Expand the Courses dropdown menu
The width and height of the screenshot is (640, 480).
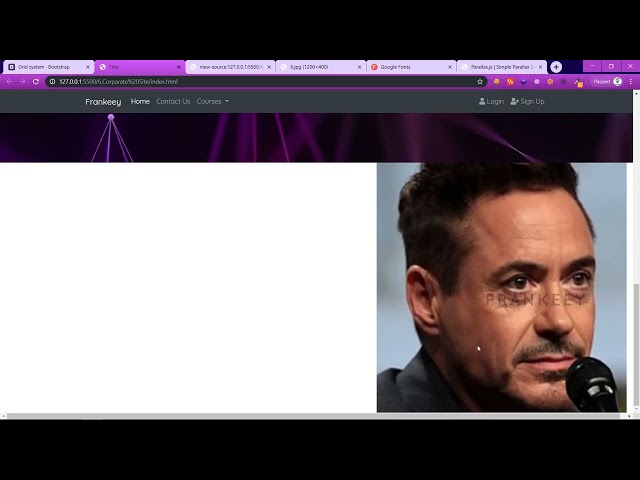click(213, 102)
